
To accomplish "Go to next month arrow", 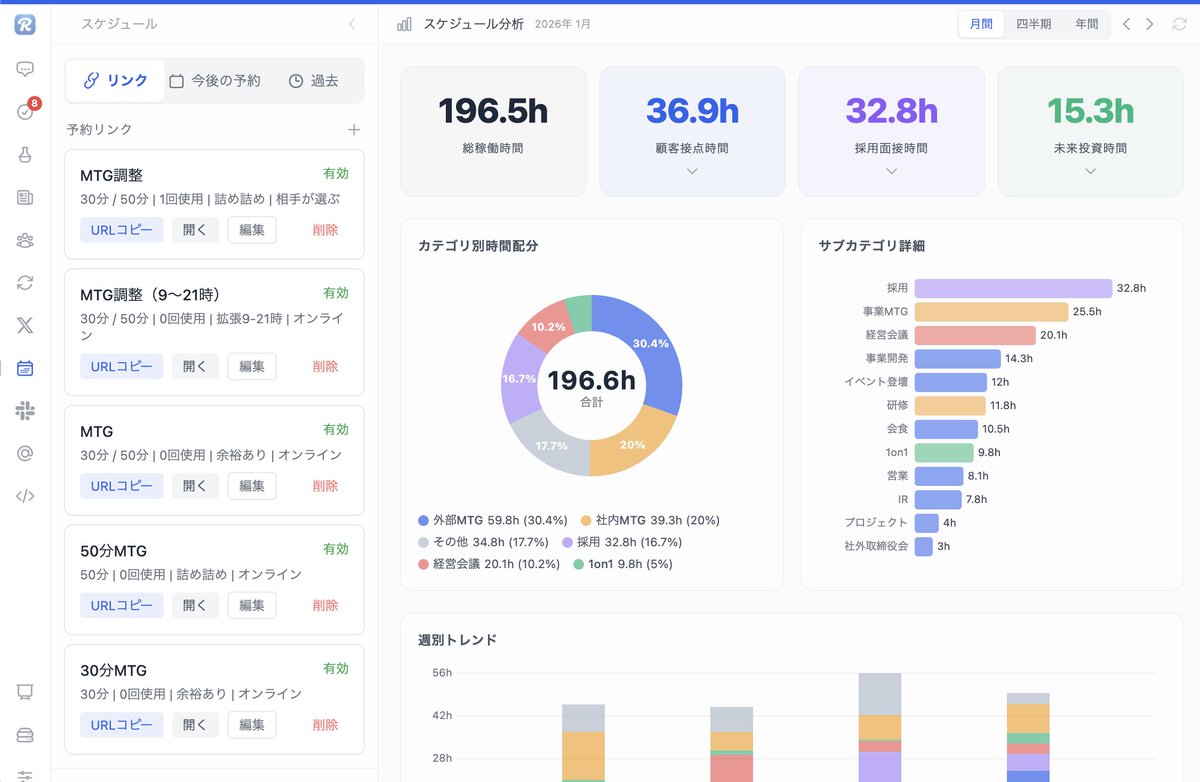I will point(1151,24).
